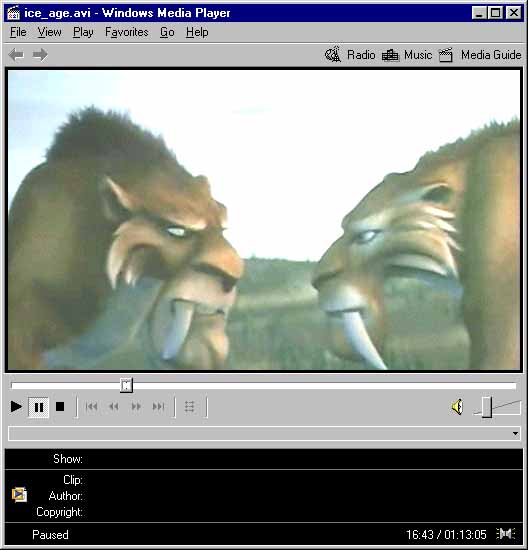Open the Radio tuner link
The height and width of the screenshot is (550, 528).
[x=350, y=55]
